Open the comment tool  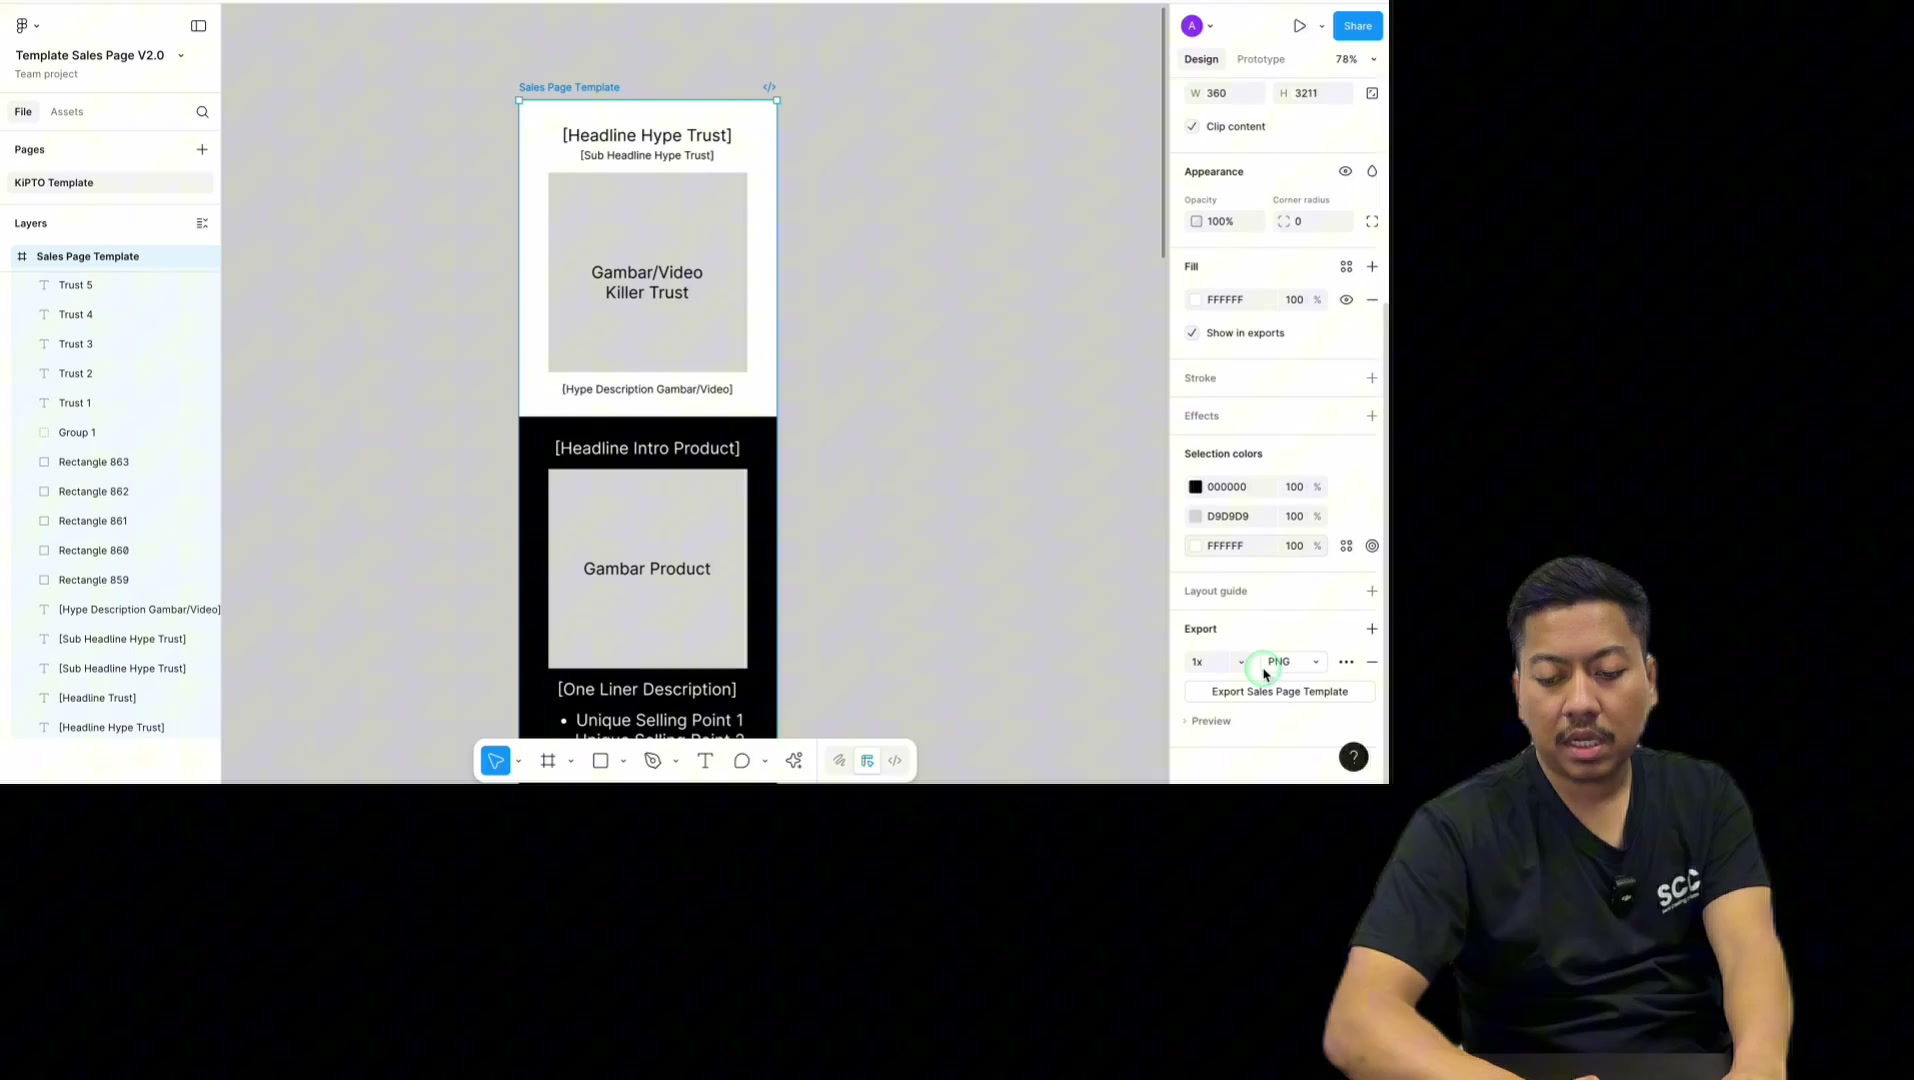tap(742, 761)
